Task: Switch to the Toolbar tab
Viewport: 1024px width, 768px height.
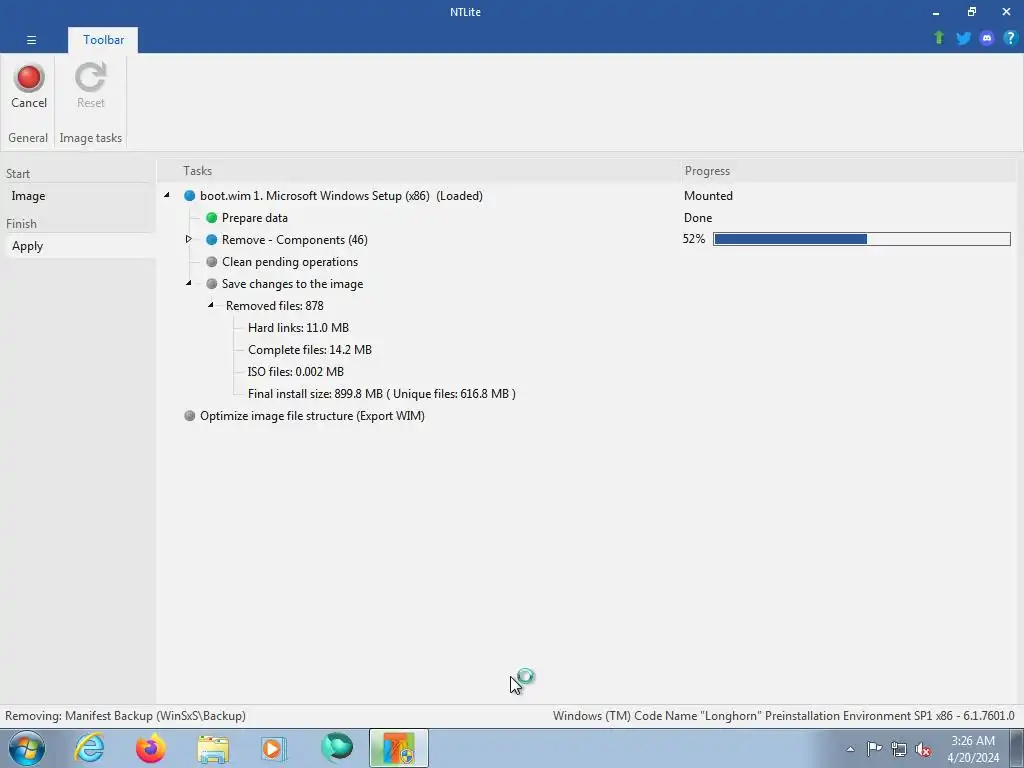Action: (103, 40)
